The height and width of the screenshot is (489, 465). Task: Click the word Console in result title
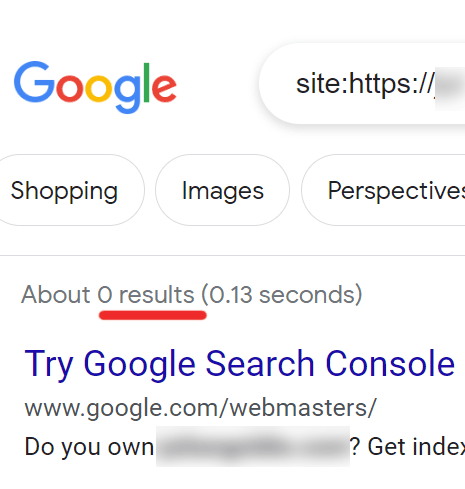[390, 364]
